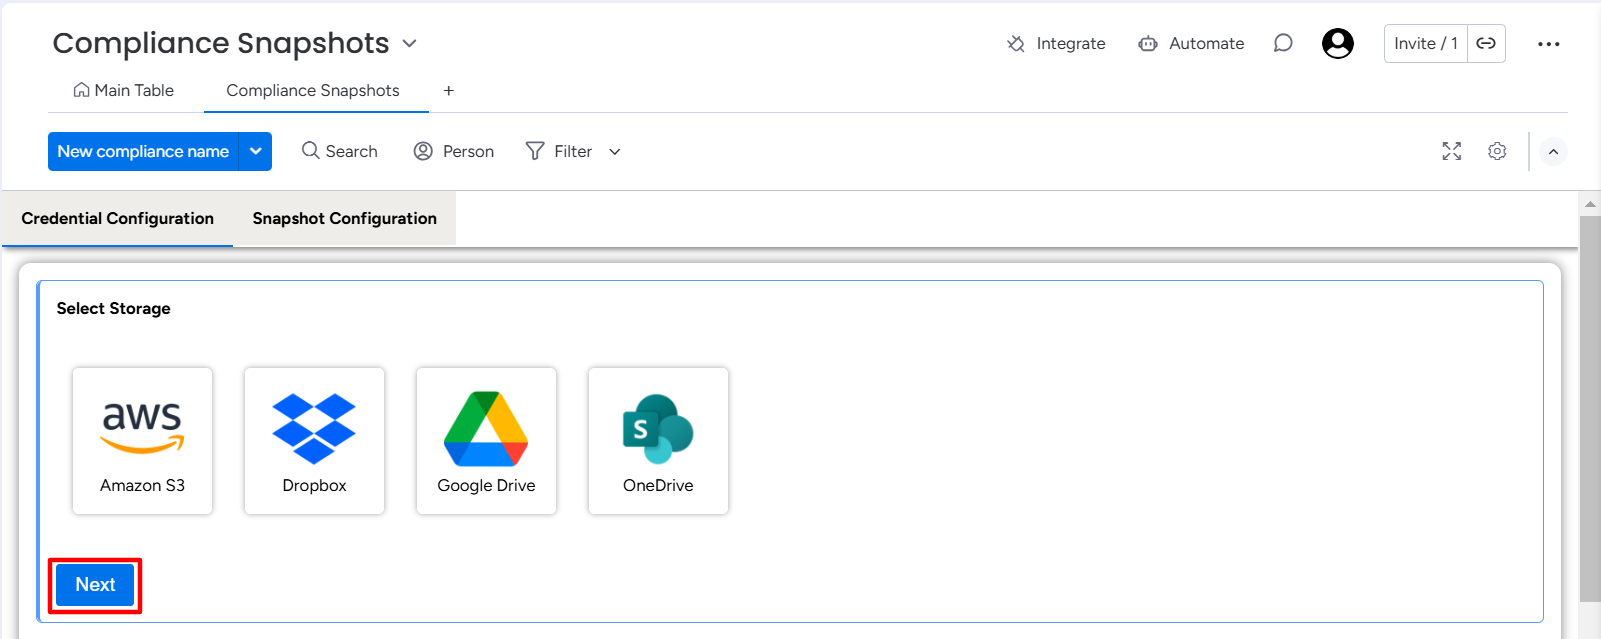1601x639 pixels.
Task: Collapse the header with the up chevron
Action: pyautogui.click(x=1553, y=152)
